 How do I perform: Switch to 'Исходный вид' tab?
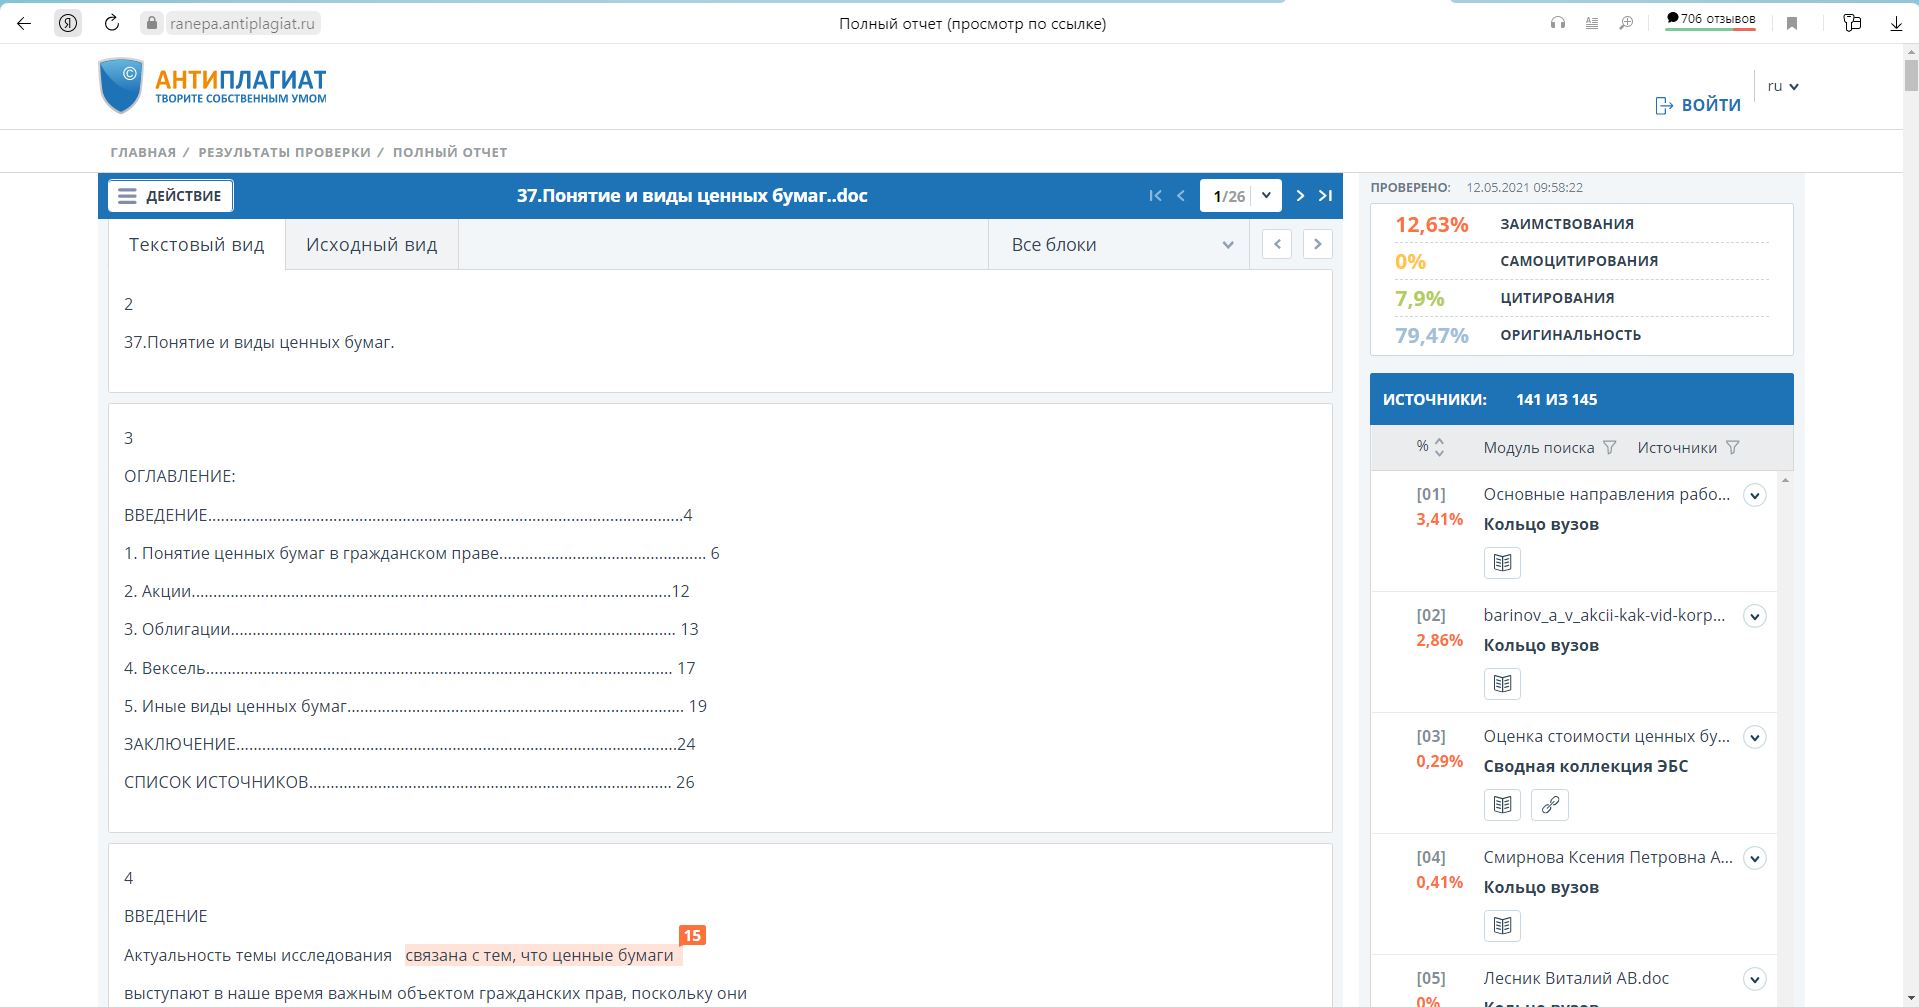point(371,245)
